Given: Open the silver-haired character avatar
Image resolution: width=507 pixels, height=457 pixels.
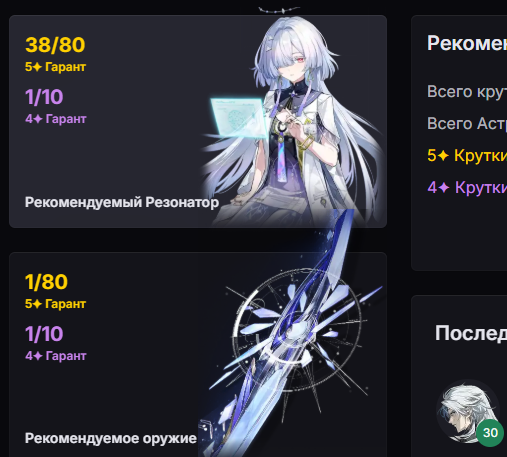Looking at the screenshot, I should 468,412.
